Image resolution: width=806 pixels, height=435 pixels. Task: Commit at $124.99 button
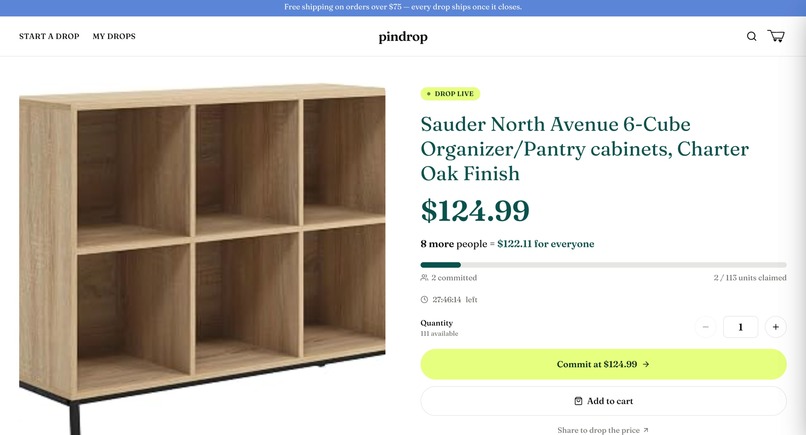coord(603,364)
